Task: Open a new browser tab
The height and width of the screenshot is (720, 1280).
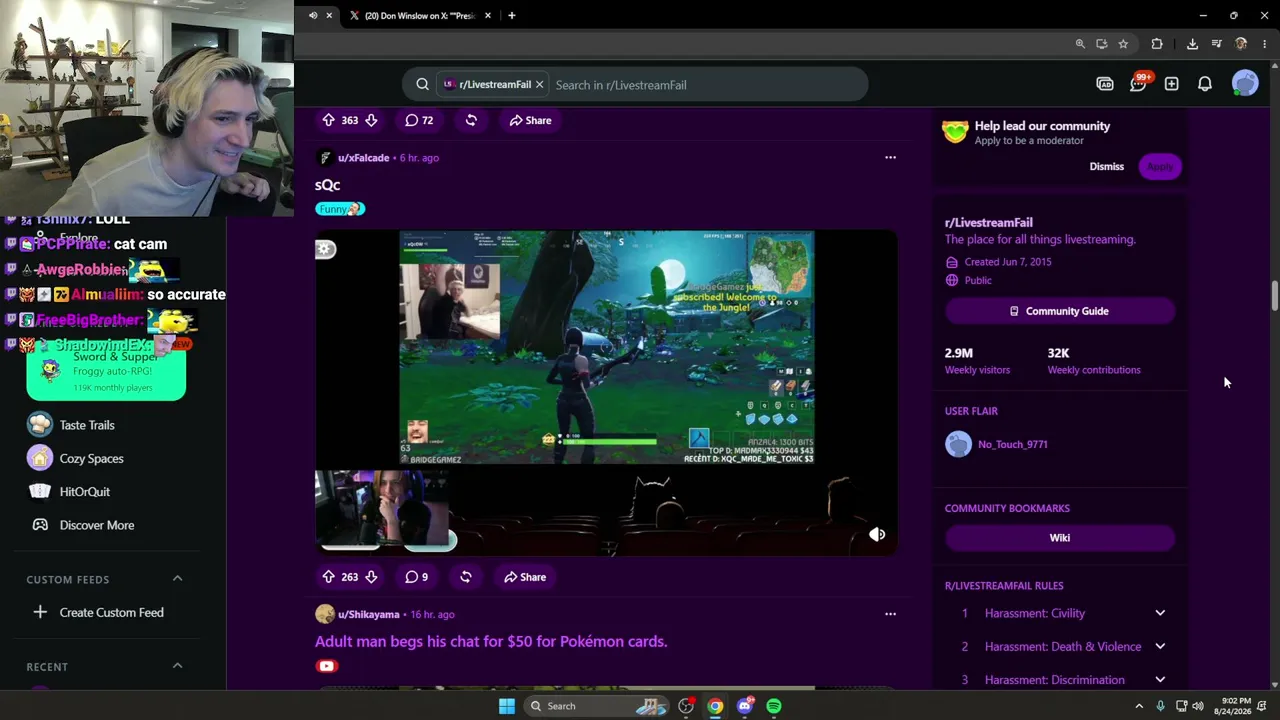Action: 512,16
